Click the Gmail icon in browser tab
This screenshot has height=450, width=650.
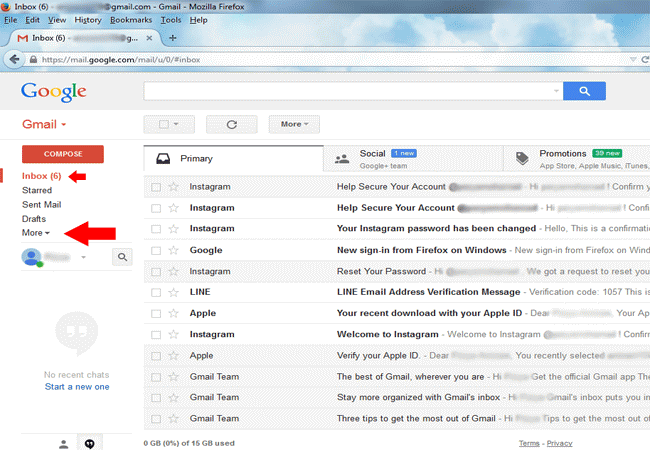[x=23, y=38]
